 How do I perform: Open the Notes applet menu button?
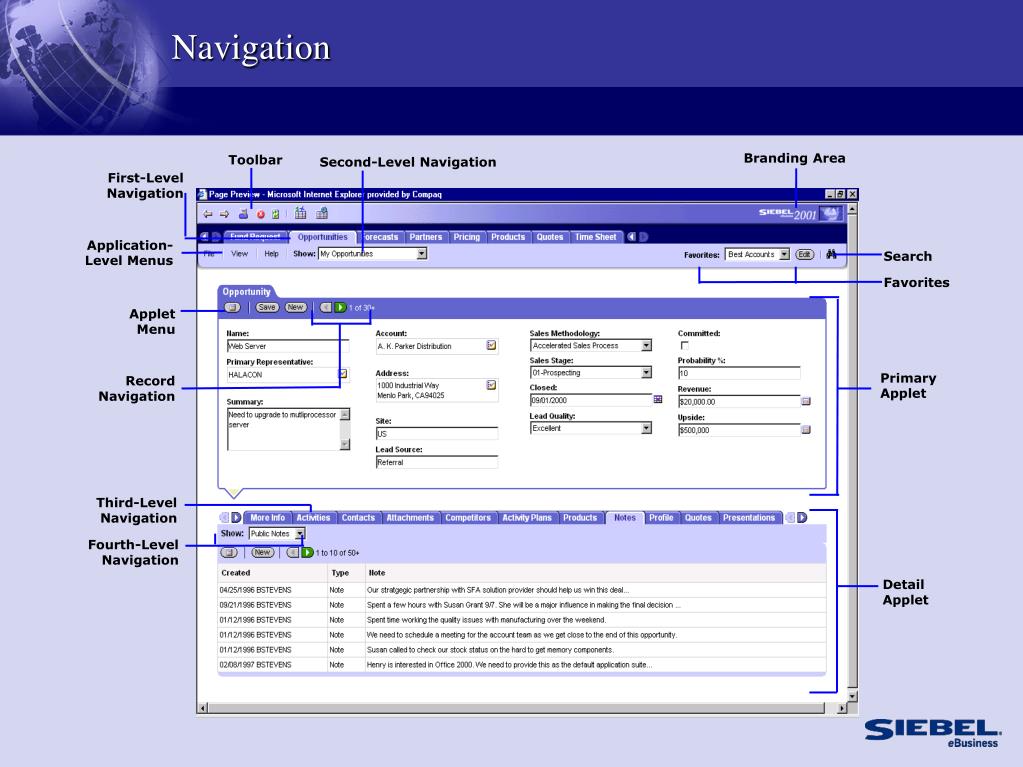point(229,552)
